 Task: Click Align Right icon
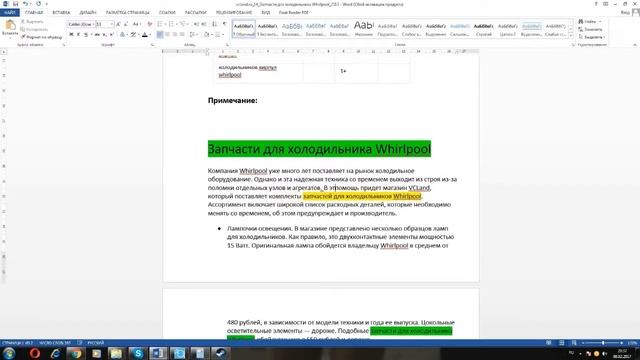coord(175,35)
